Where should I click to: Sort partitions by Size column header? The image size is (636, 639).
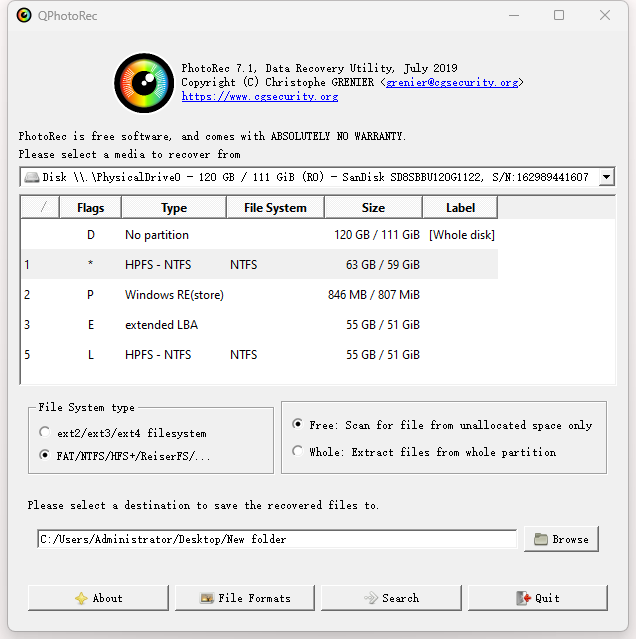[x=373, y=208]
